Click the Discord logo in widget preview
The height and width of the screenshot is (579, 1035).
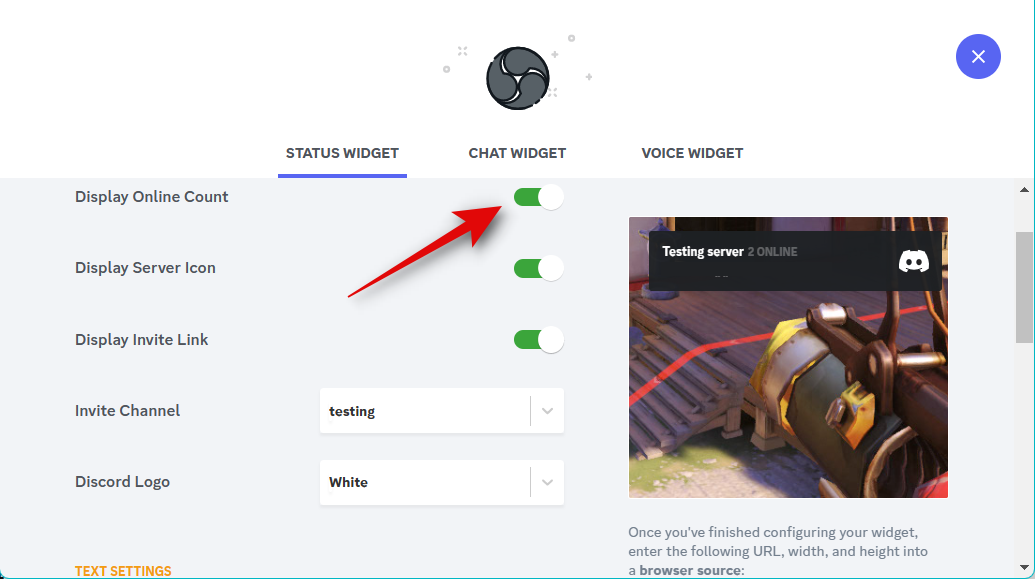pyautogui.click(x=914, y=261)
